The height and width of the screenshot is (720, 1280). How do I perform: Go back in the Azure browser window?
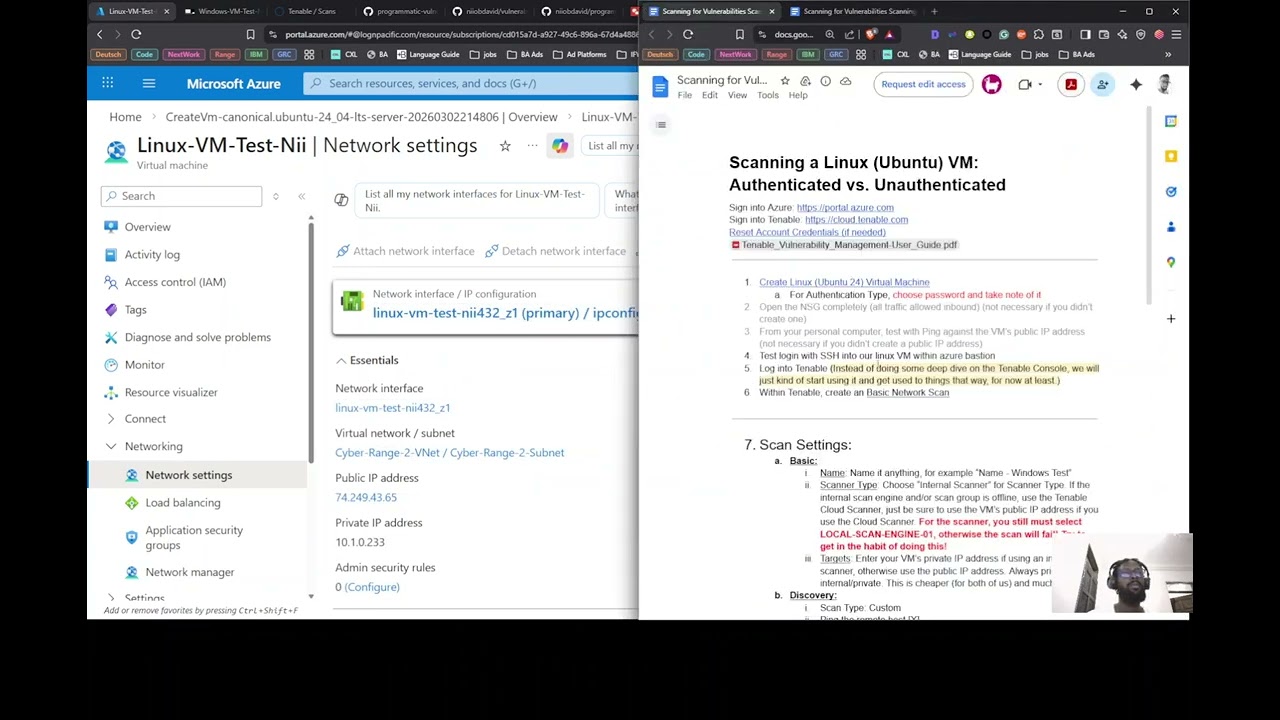coord(99,34)
